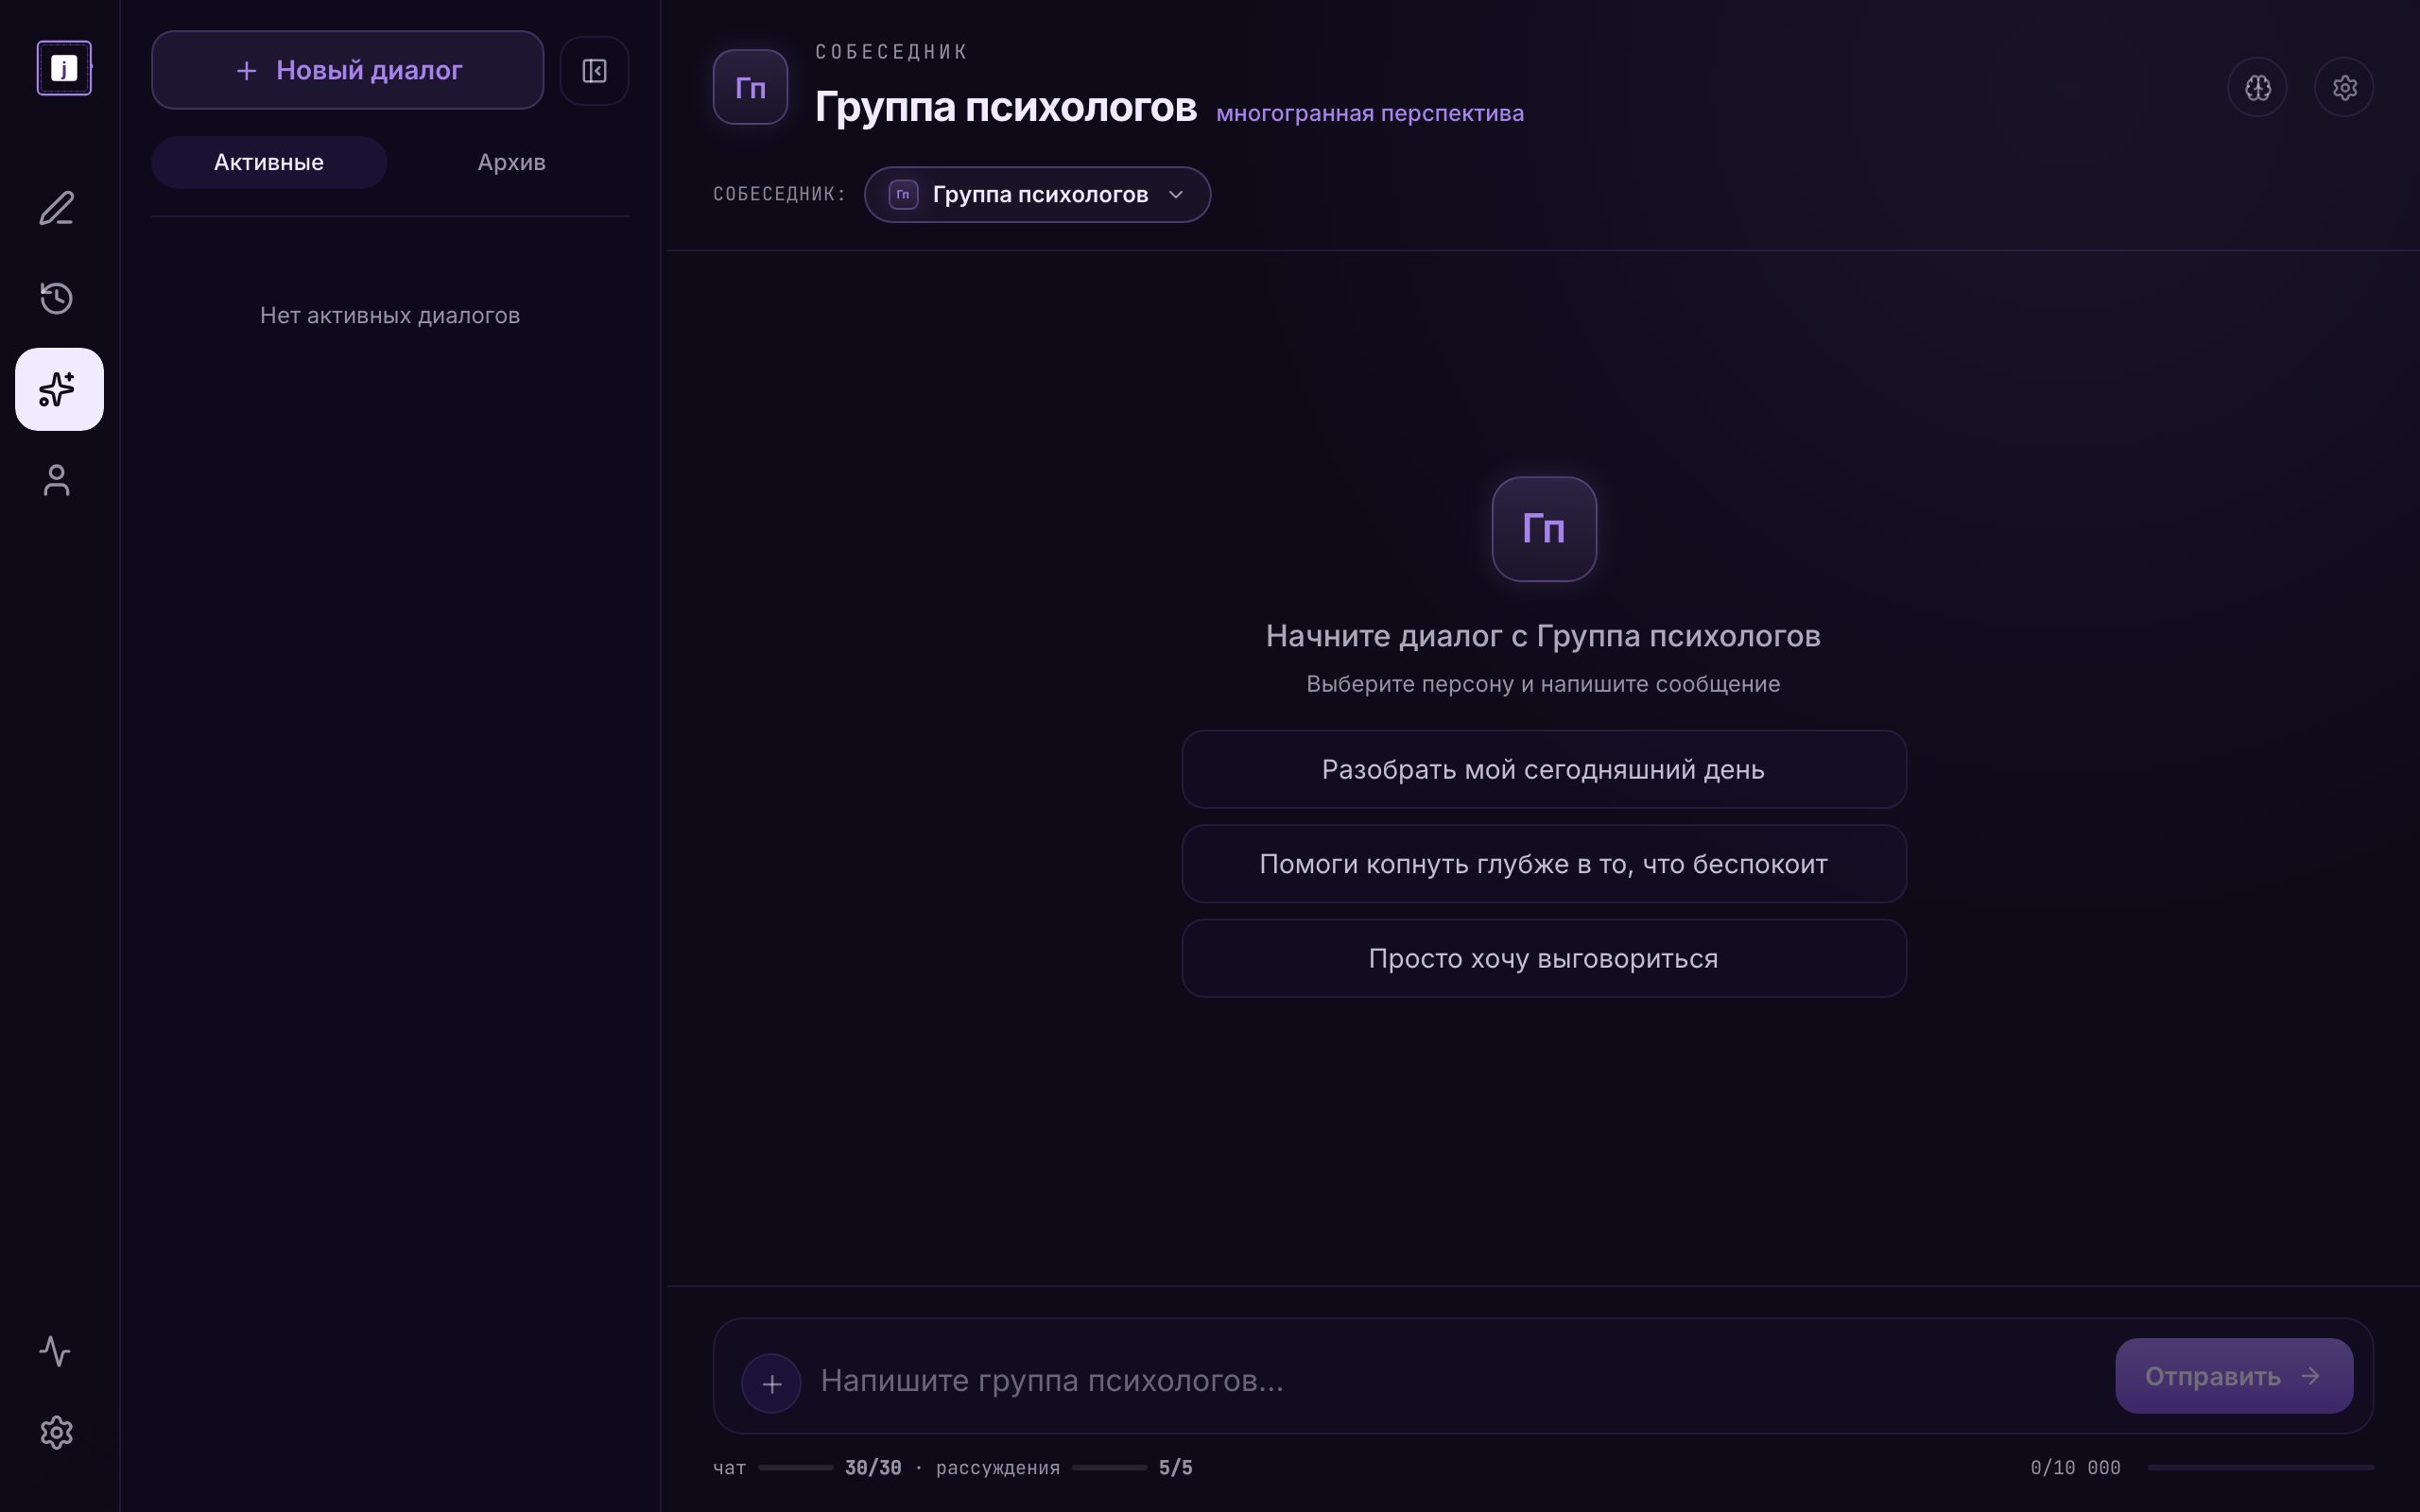Choose Просто хочу выговориться suggestion
Image resolution: width=2420 pixels, height=1512 pixels.
click(1544, 958)
